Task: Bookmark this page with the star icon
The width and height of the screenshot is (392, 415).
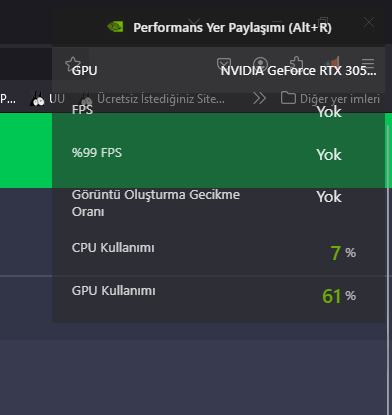Action: [73, 63]
